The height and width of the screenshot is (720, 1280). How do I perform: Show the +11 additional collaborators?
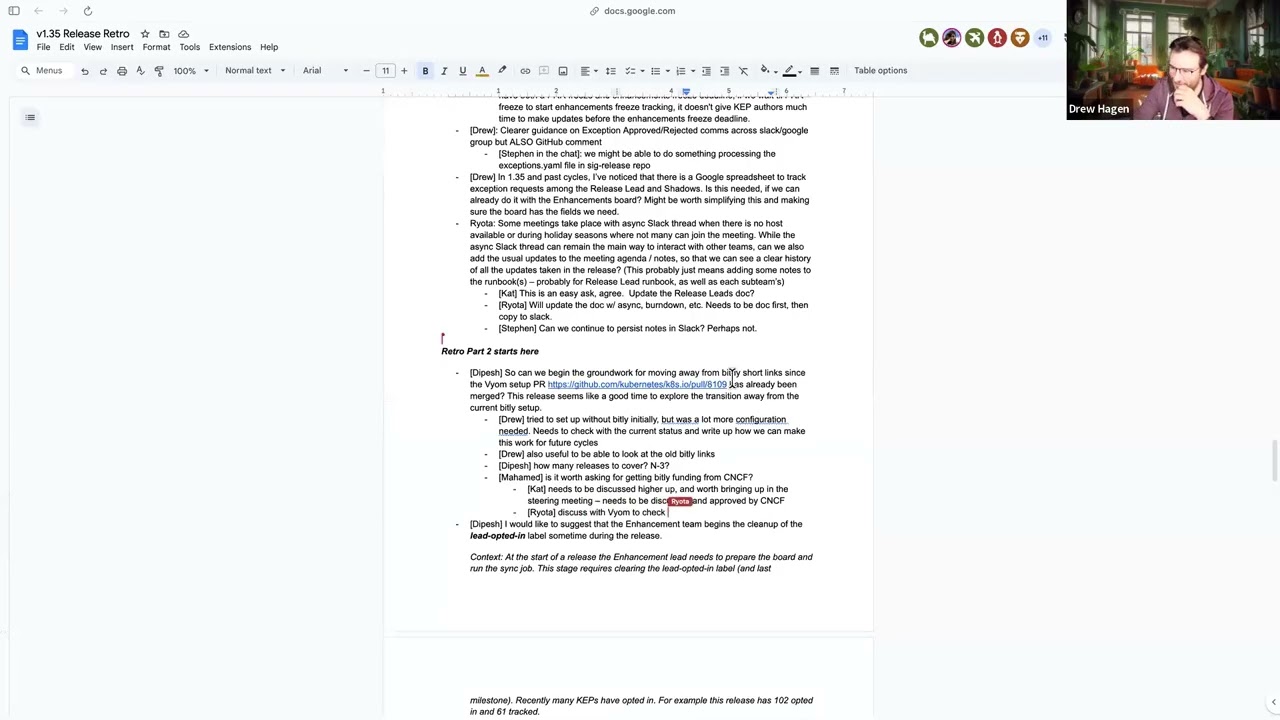coord(1042,38)
